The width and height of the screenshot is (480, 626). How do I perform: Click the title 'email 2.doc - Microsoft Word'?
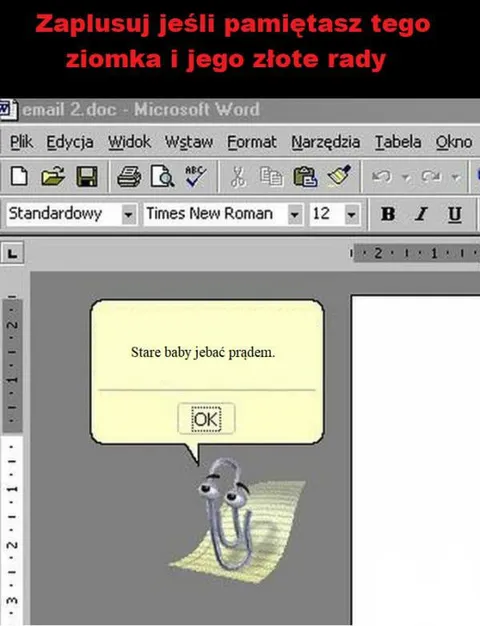[x=141, y=109]
